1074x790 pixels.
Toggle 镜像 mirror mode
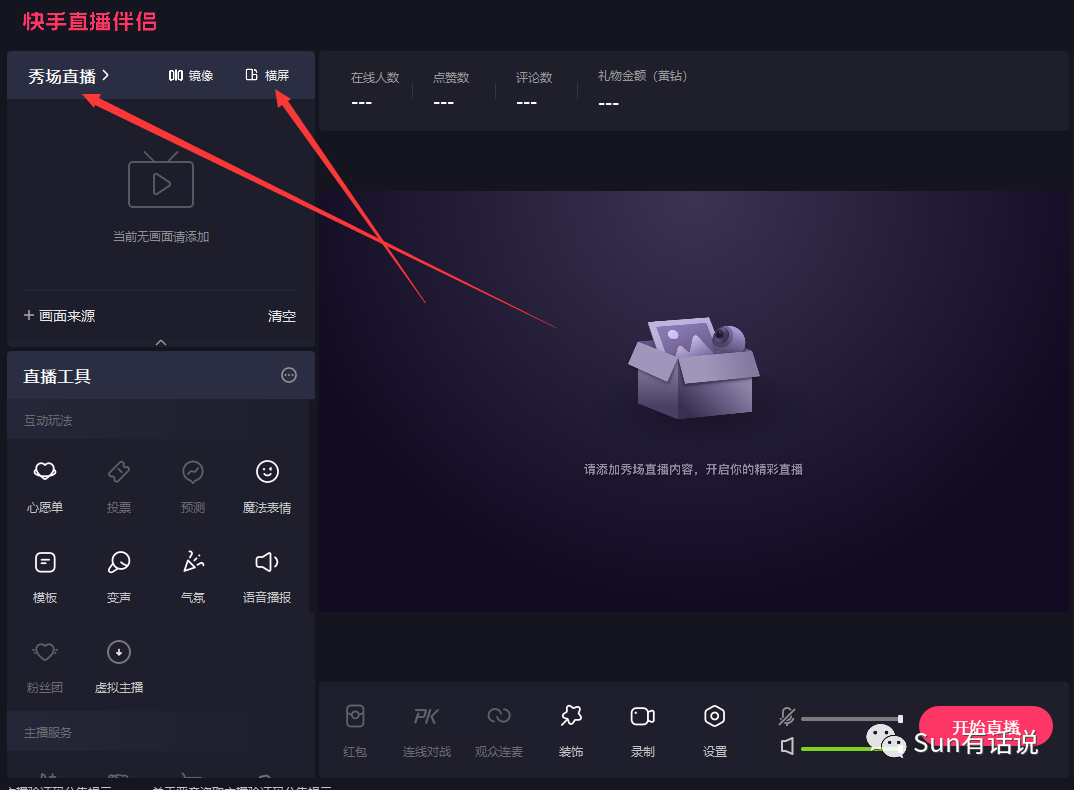(x=191, y=75)
